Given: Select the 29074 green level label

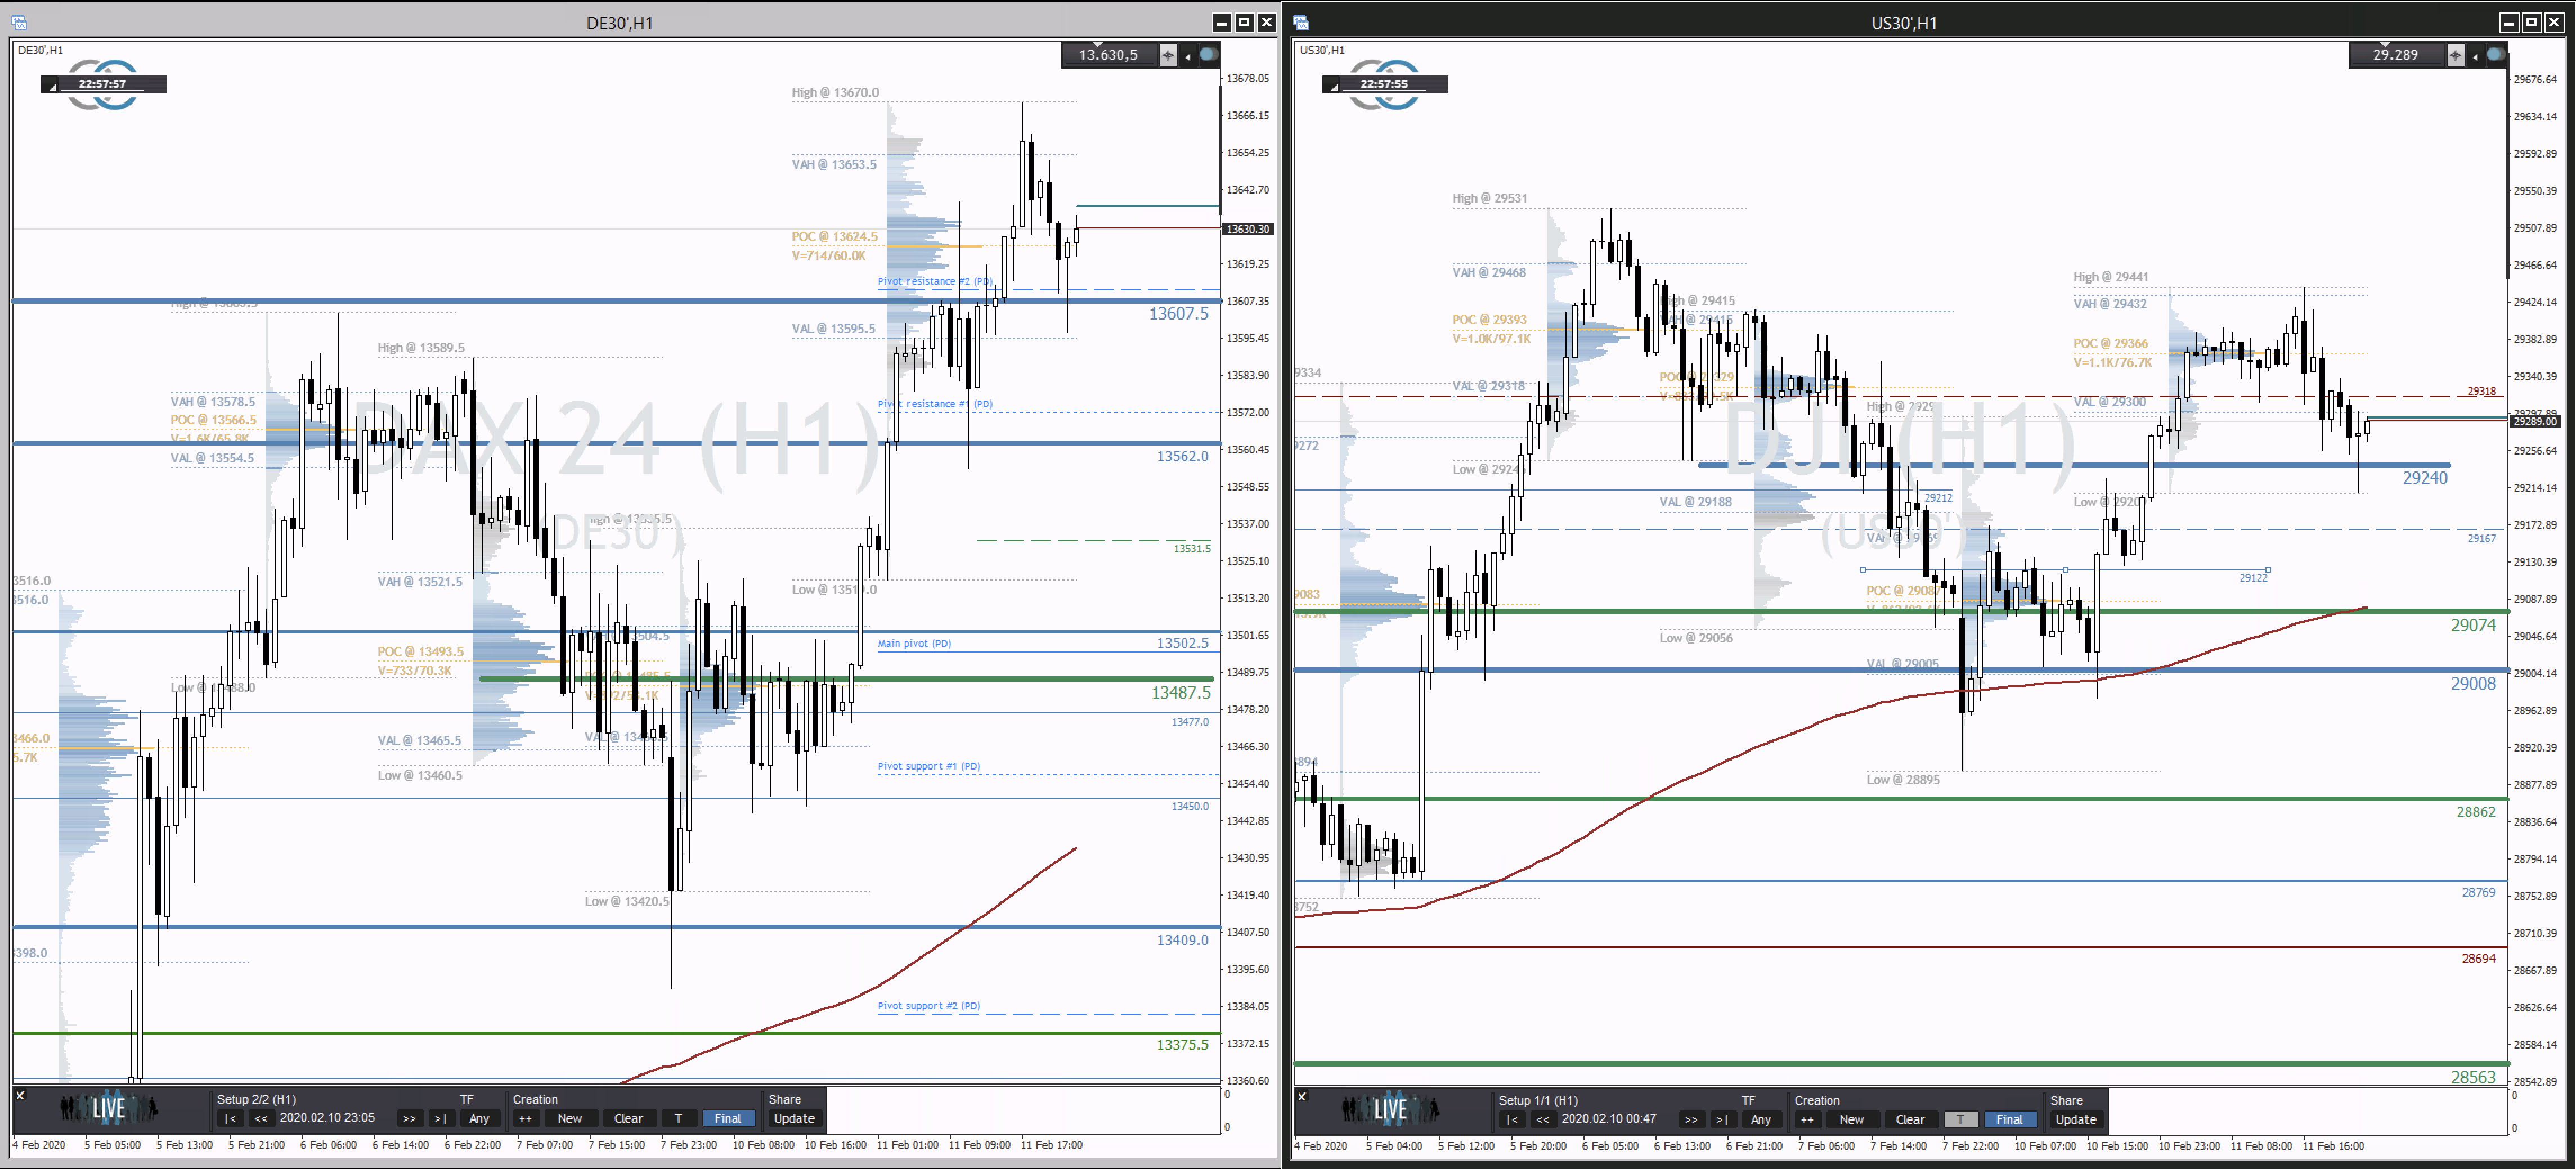Looking at the screenshot, I should (2473, 626).
